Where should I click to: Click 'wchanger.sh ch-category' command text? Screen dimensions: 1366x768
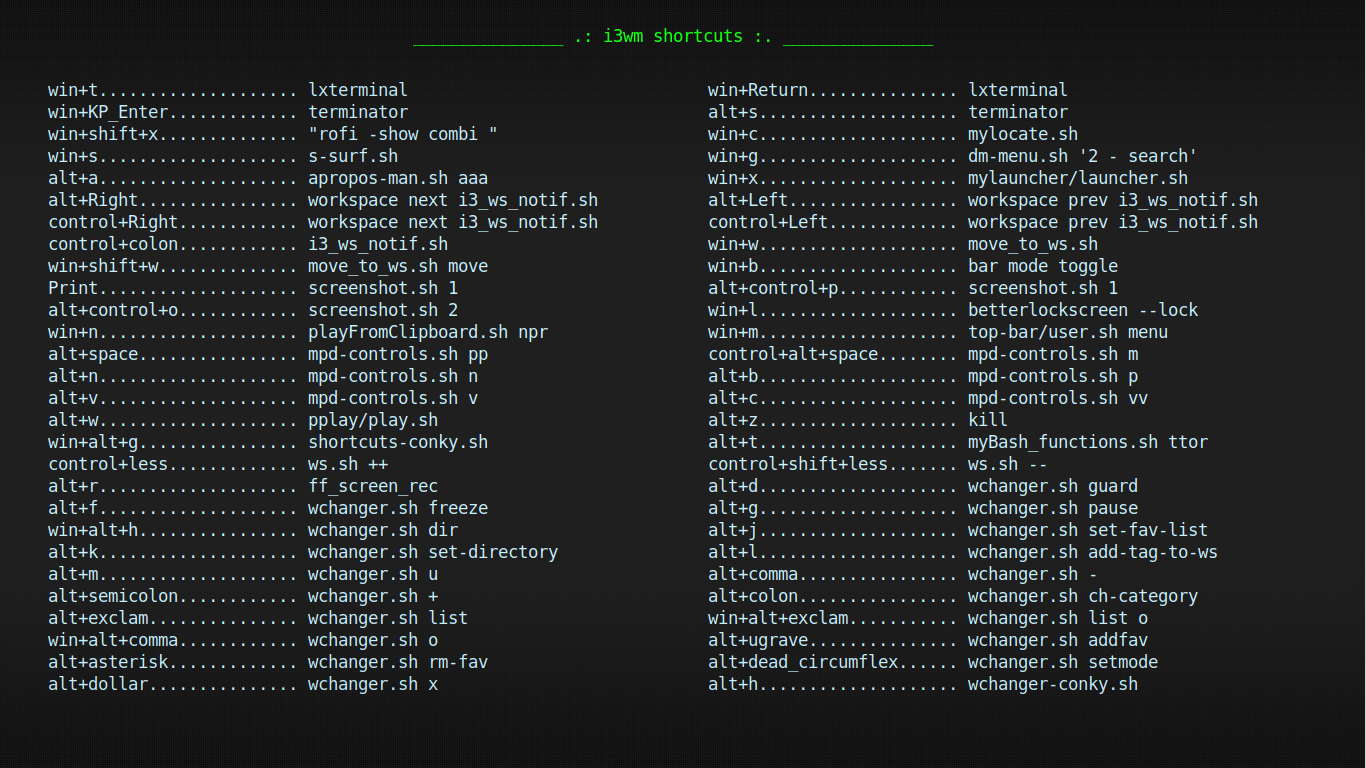[1083, 596]
